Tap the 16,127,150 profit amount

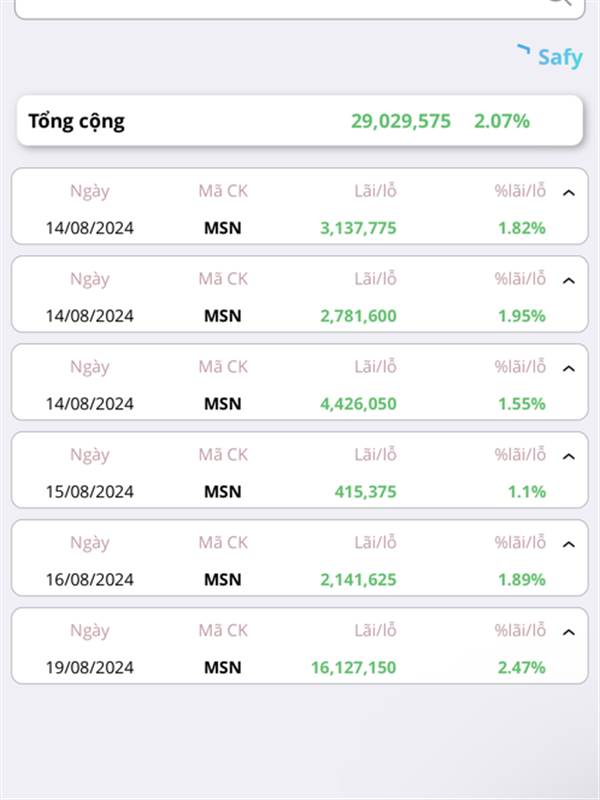point(354,667)
